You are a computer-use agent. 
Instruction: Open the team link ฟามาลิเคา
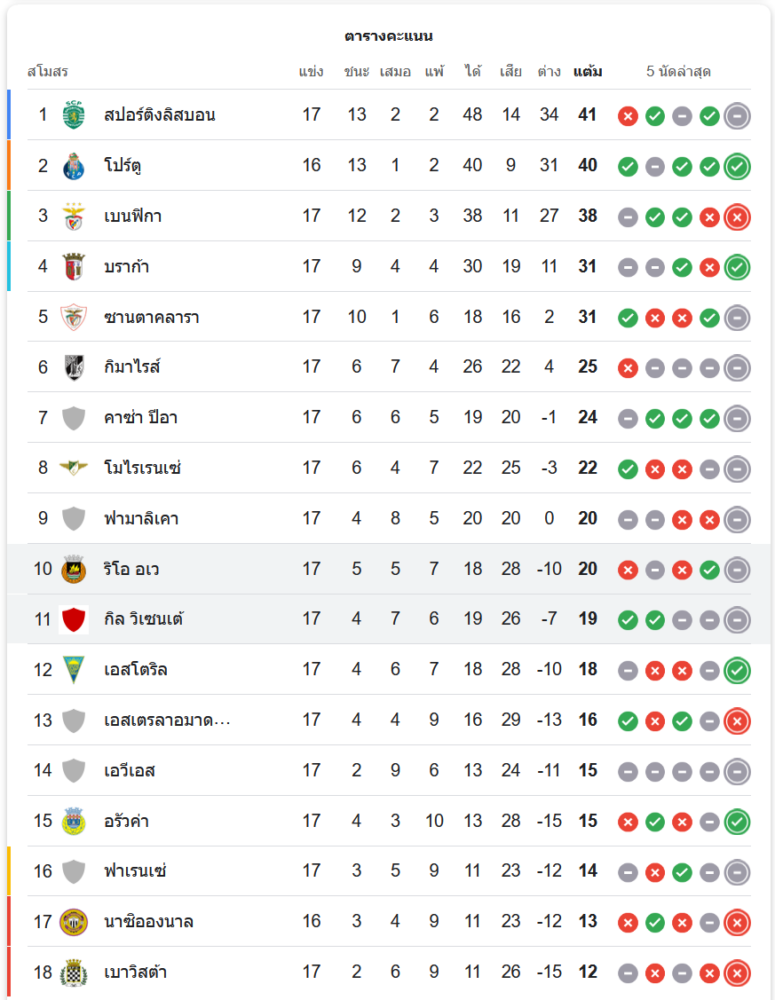(x=141, y=518)
